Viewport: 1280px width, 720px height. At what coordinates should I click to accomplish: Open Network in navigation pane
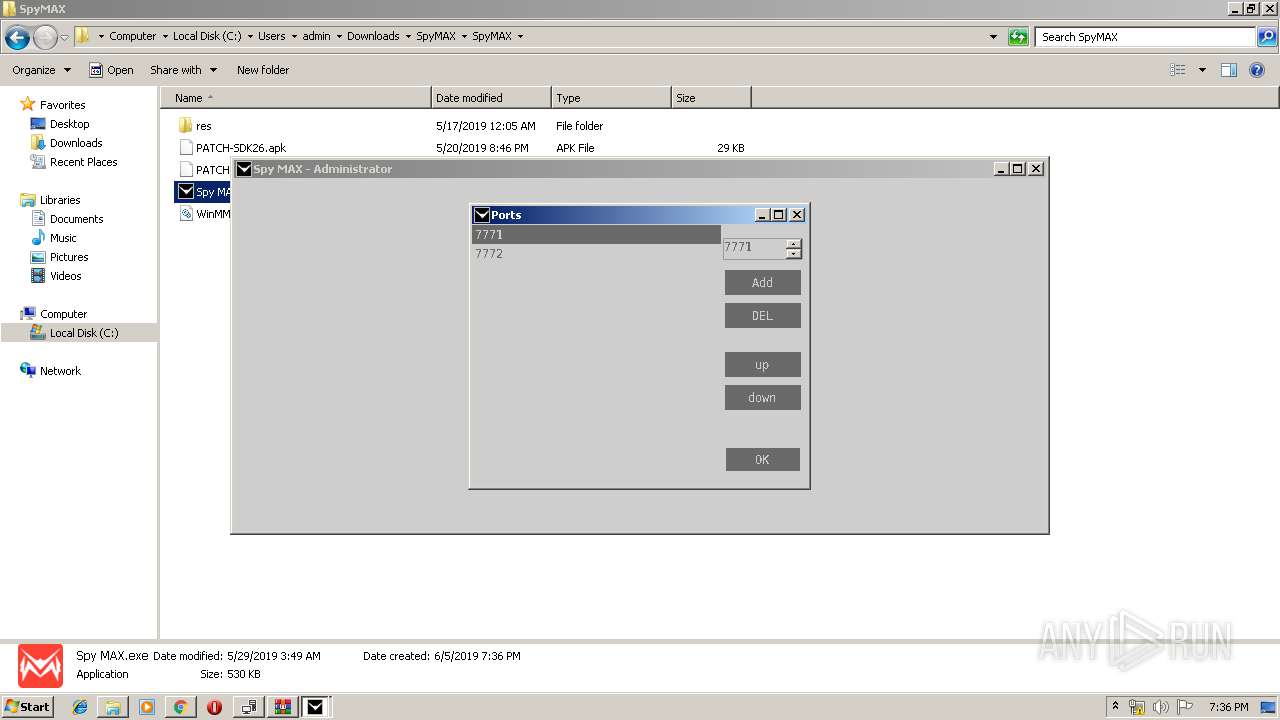pos(60,371)
